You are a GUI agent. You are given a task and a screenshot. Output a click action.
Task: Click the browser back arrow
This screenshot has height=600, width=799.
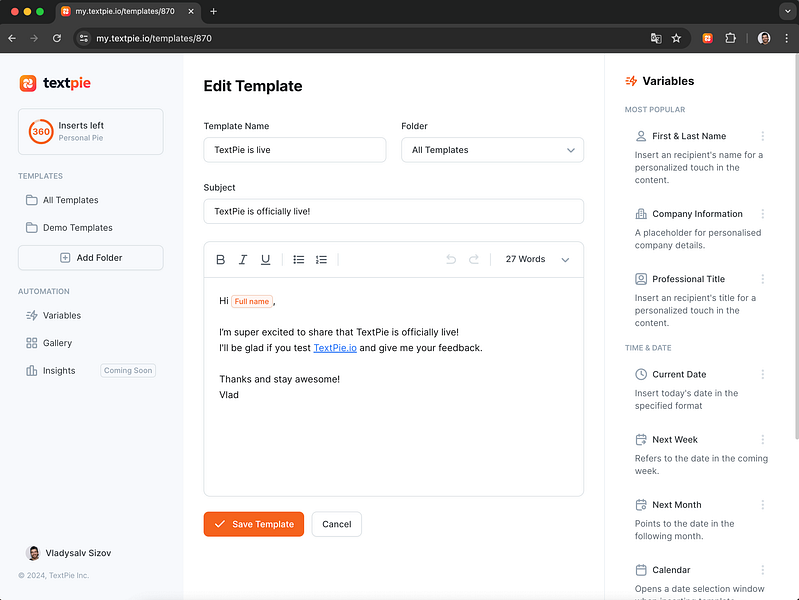coord(12,38)
